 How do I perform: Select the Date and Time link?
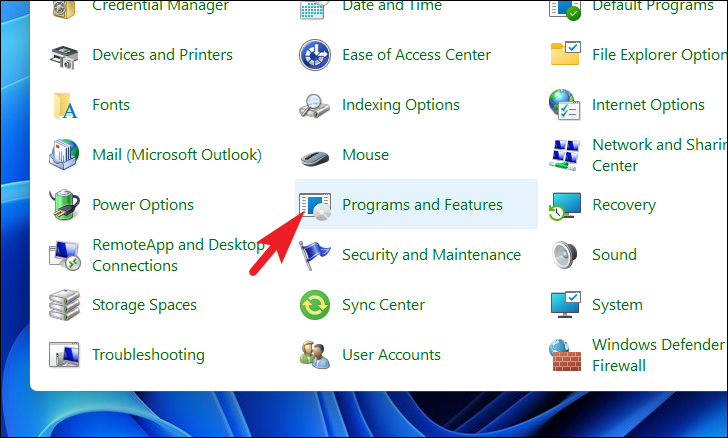coord(392,6)
